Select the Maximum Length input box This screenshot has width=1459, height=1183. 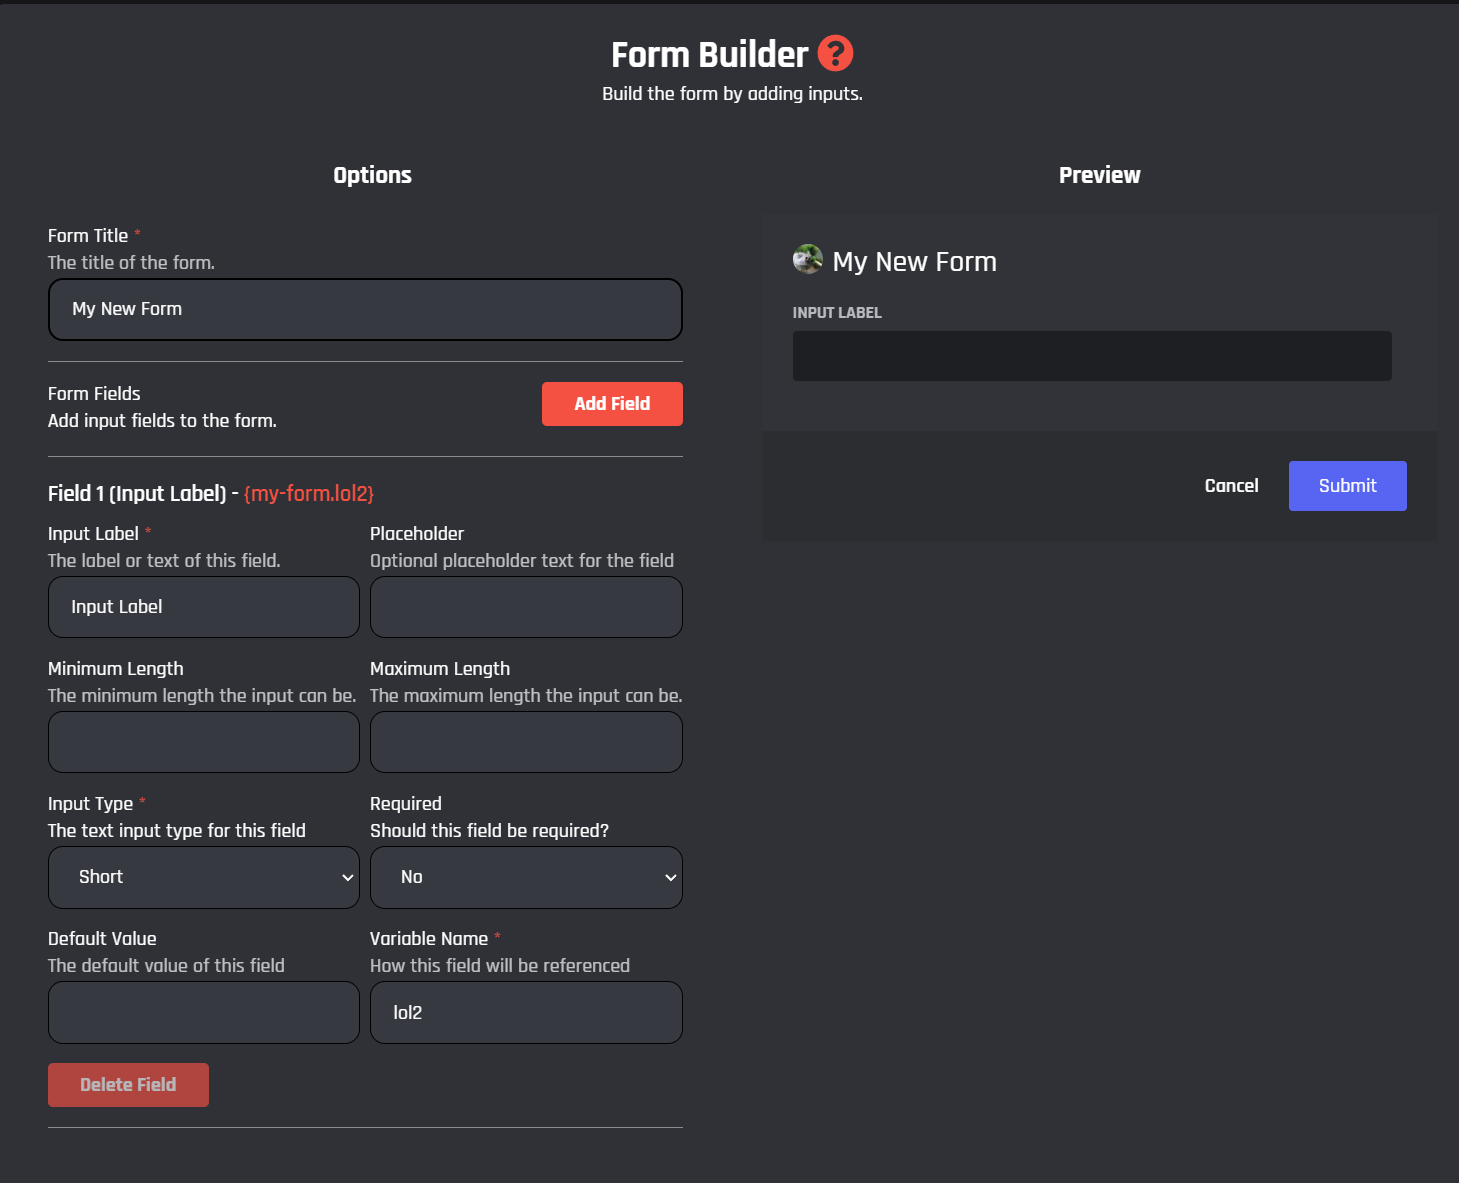526,742
